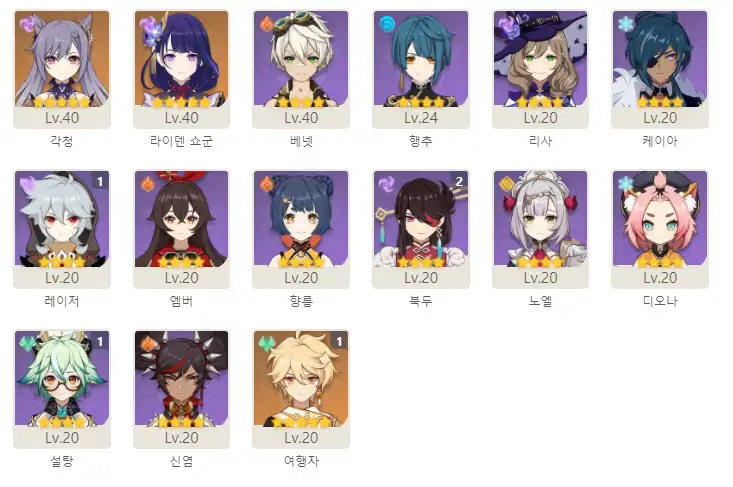Click constellation badge 1 on 여행자
Viewport: 733px width, 487px height.
click(x=339, y=342)
